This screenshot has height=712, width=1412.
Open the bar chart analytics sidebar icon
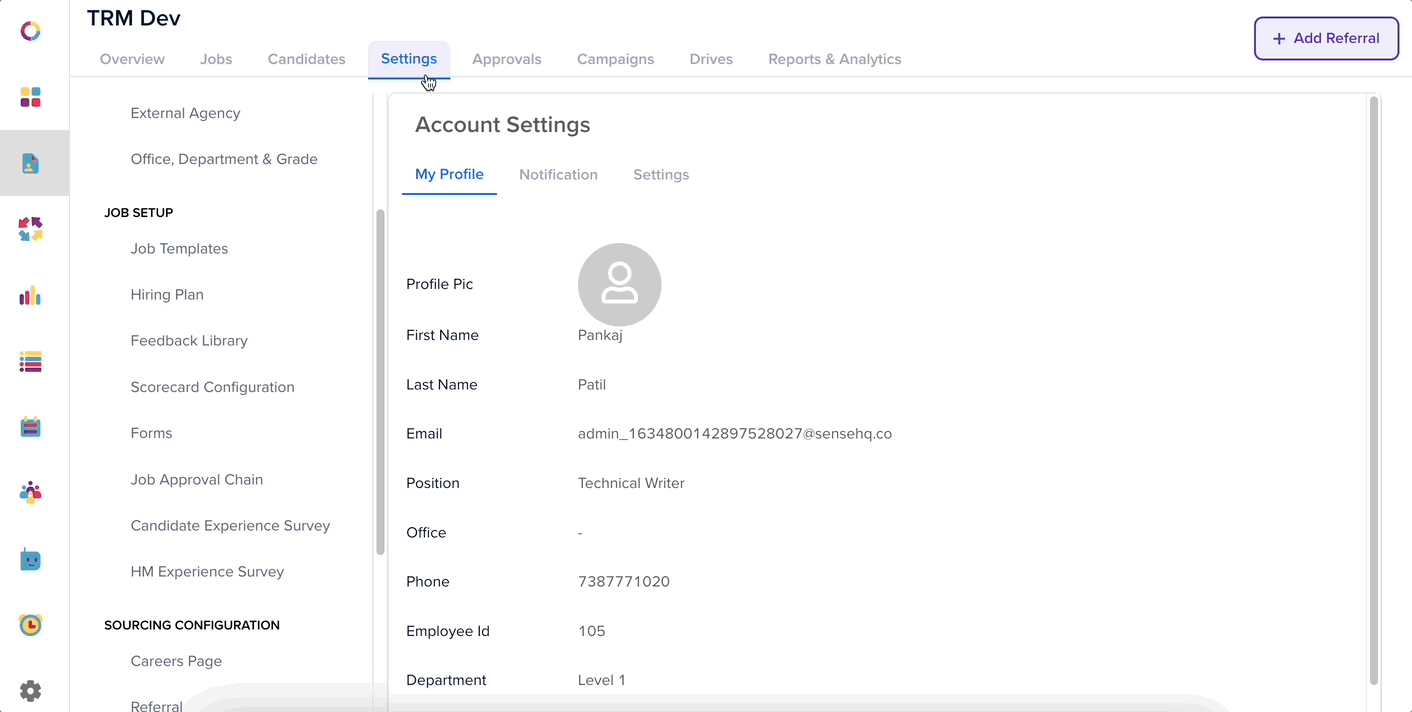click(x=30, y=296)
